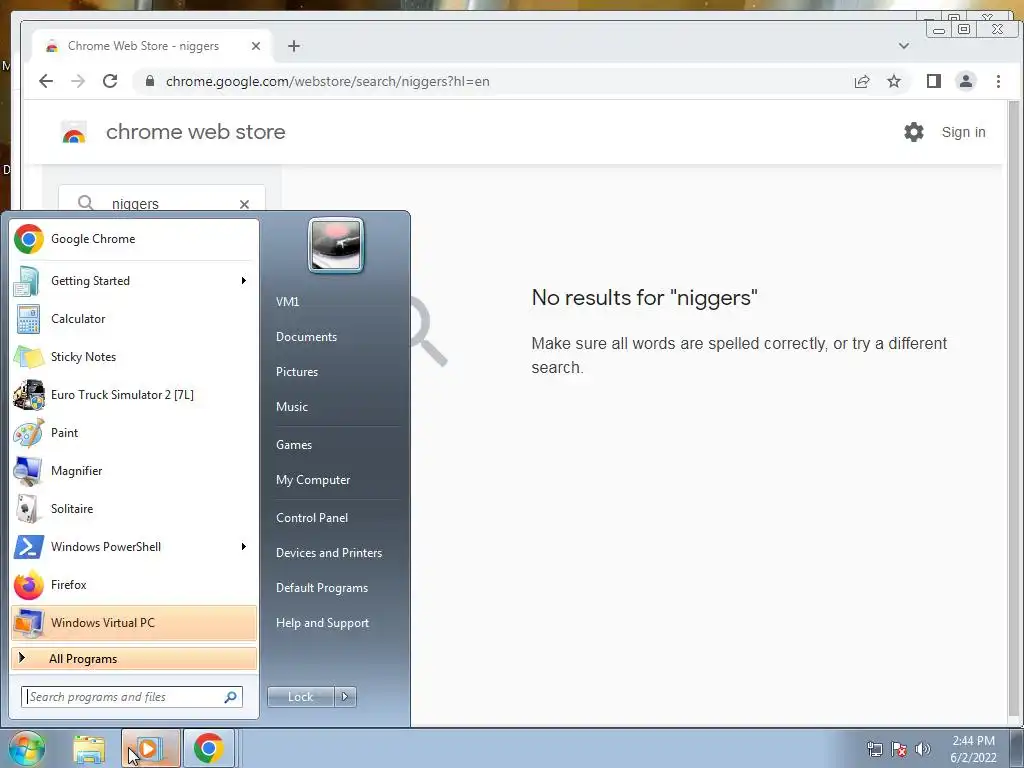
Task: Click the user account picture in Start menu
Action: 336,246
